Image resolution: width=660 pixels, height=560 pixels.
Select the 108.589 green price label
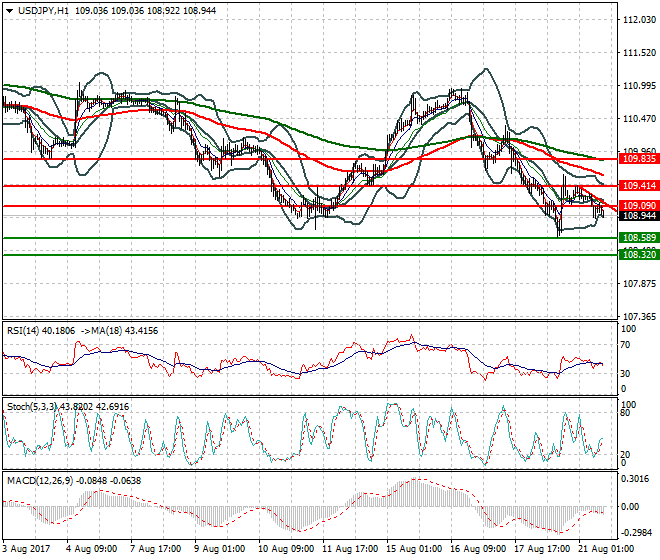click(638, 238)
